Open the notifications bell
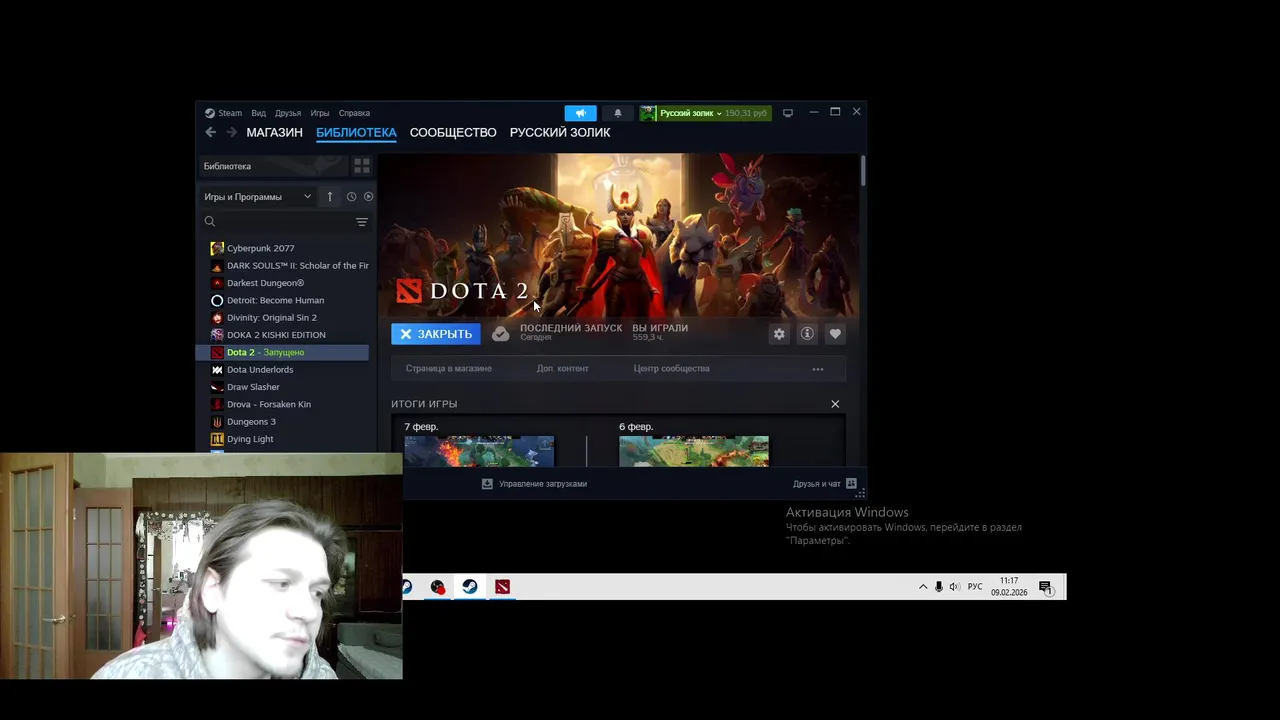 617,113
